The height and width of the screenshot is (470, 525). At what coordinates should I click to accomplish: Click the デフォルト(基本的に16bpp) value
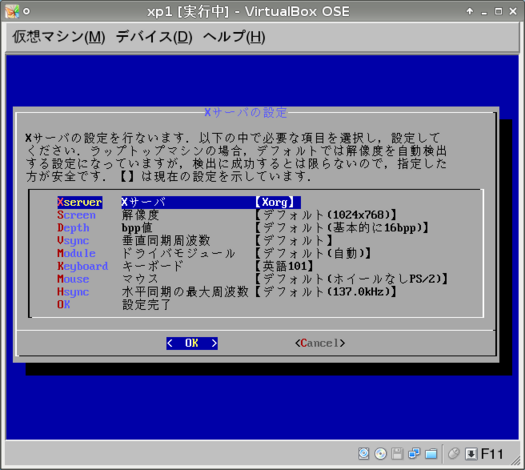[342, 228]
